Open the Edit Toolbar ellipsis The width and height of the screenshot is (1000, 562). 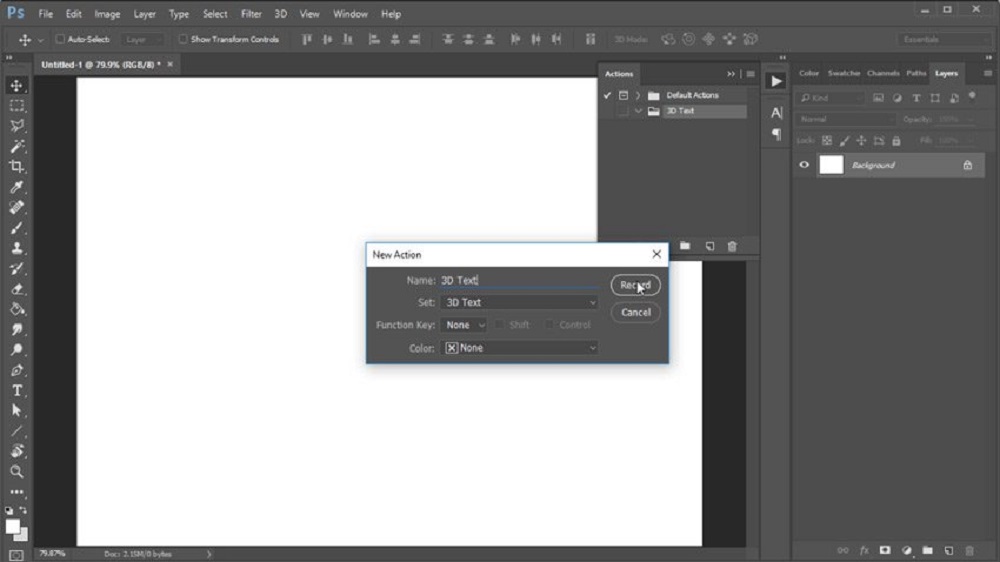coord(17,492)
